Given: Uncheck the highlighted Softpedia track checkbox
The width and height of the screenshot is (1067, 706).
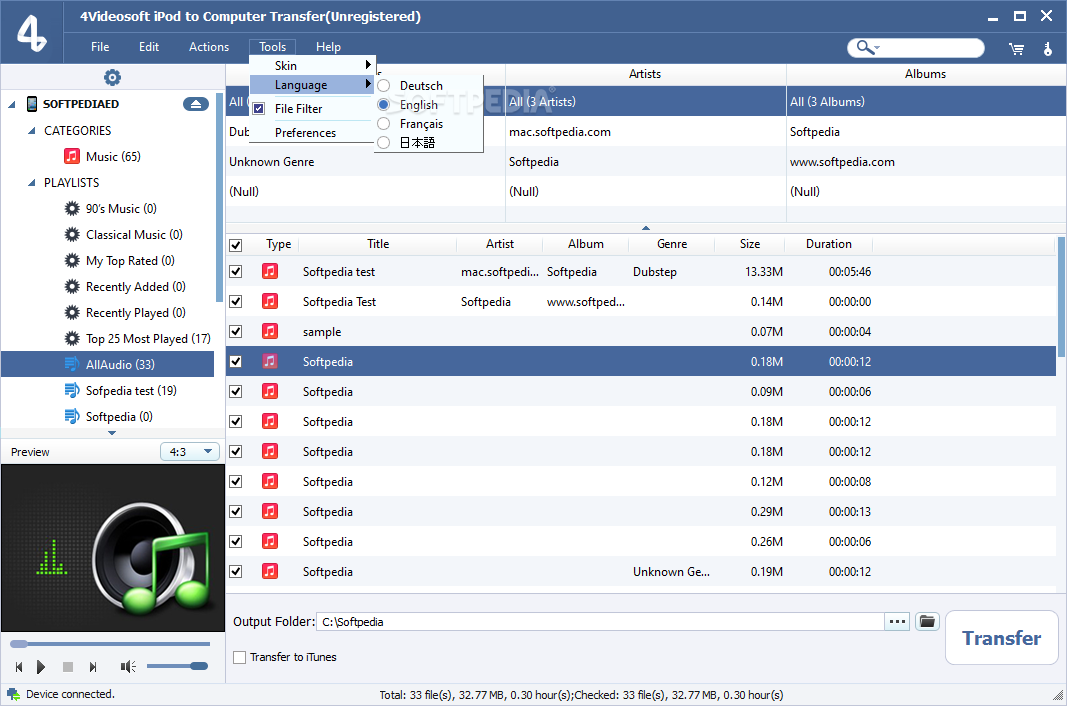Looking at the screenshot, I should (x=235, y=362).
